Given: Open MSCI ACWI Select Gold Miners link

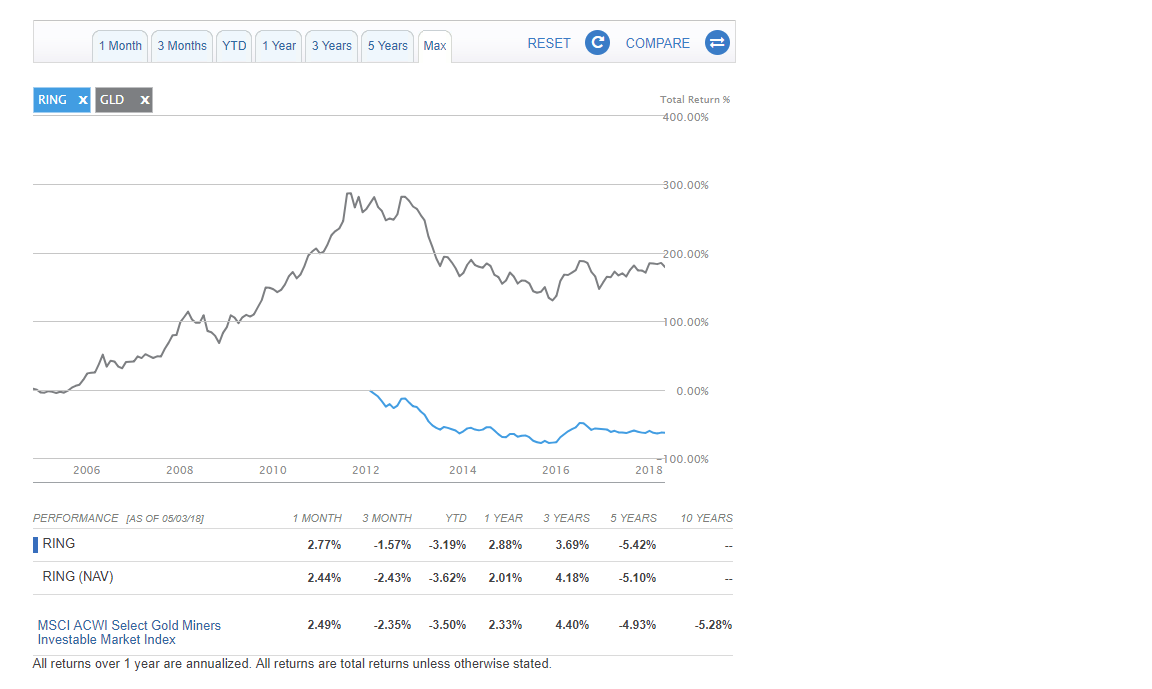Looking at the screenshot, I should click(129, 632).
